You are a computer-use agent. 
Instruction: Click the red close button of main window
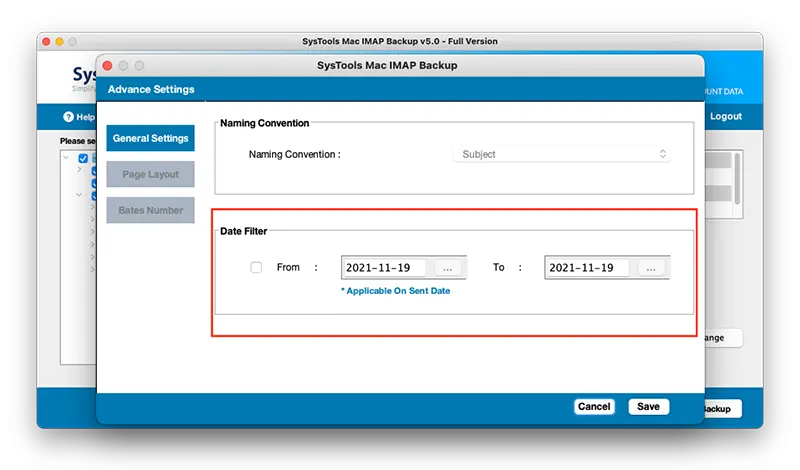click(46, 41)
